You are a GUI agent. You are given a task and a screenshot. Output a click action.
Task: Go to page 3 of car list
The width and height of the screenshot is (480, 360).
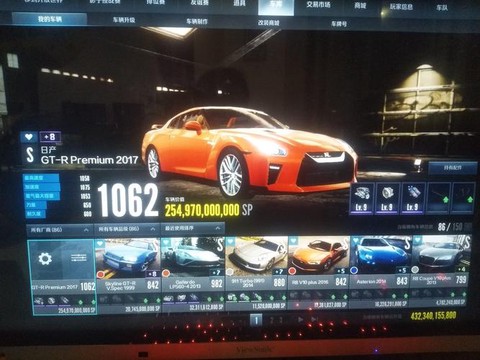(281, 320)
